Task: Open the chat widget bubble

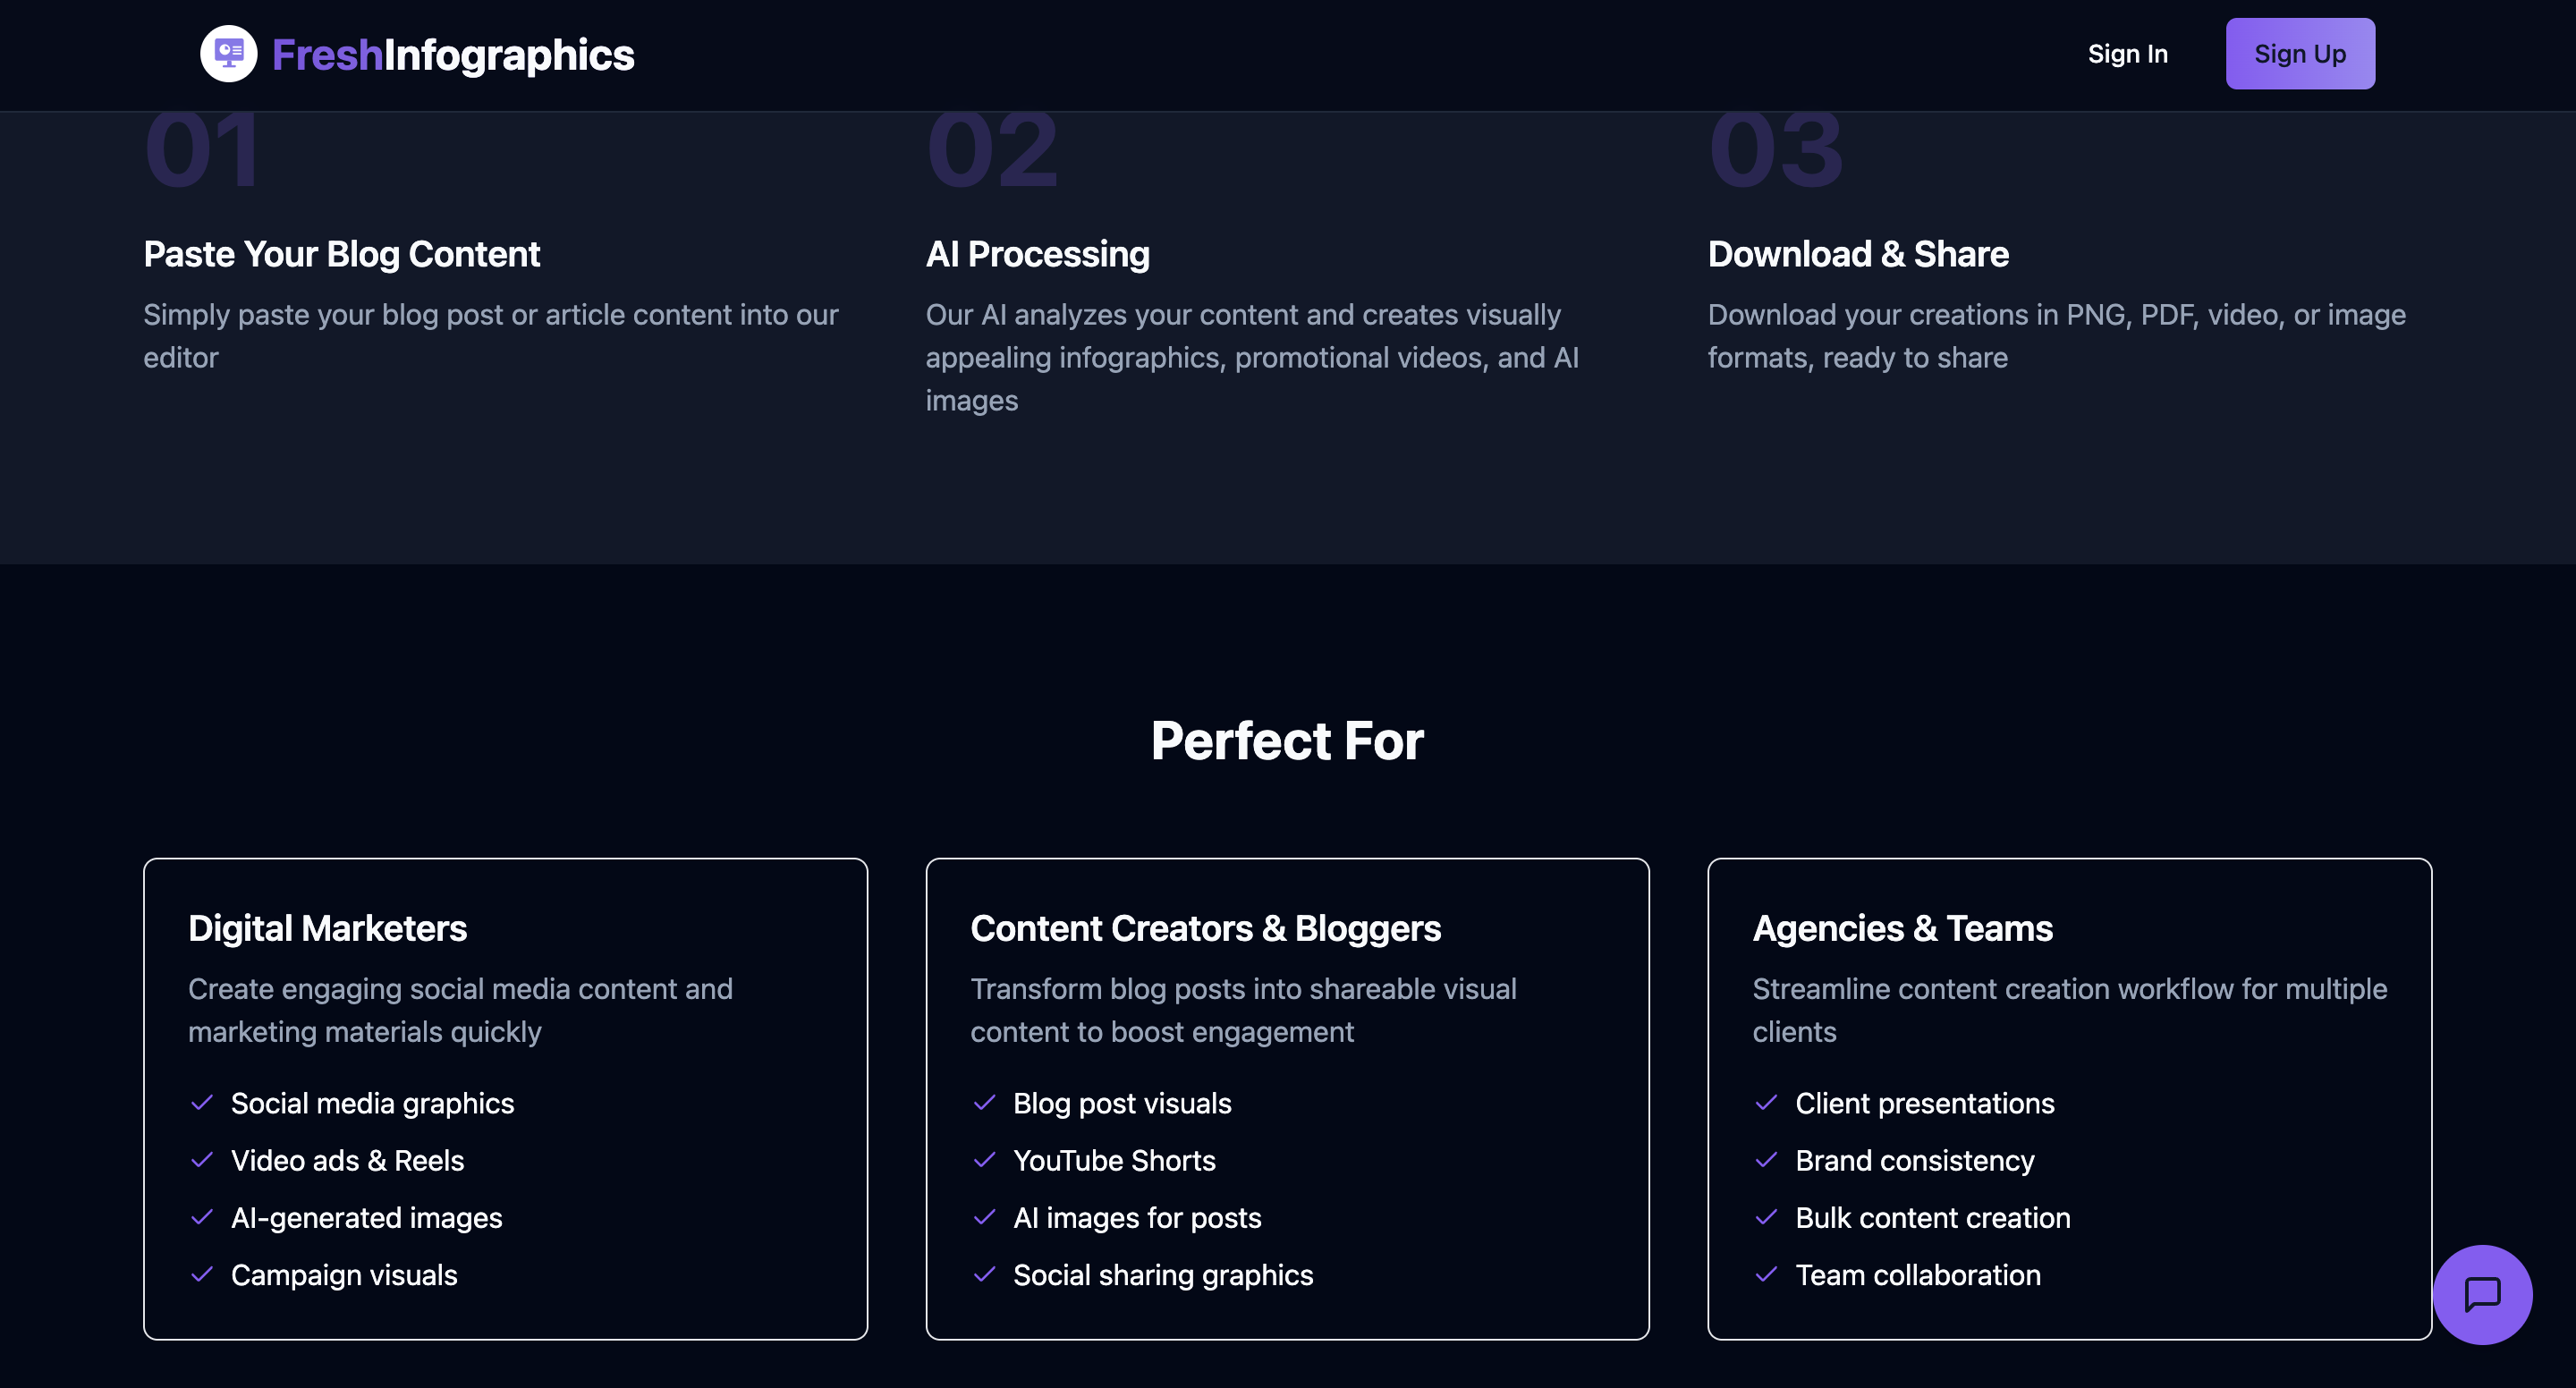Action: tap(2483, 1294)
